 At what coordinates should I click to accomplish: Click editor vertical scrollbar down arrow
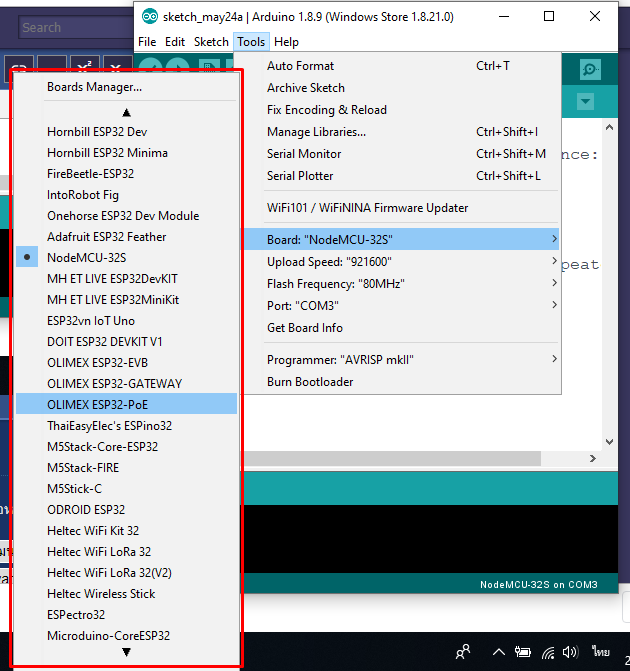pyautogui.click(x=609, y=442)
